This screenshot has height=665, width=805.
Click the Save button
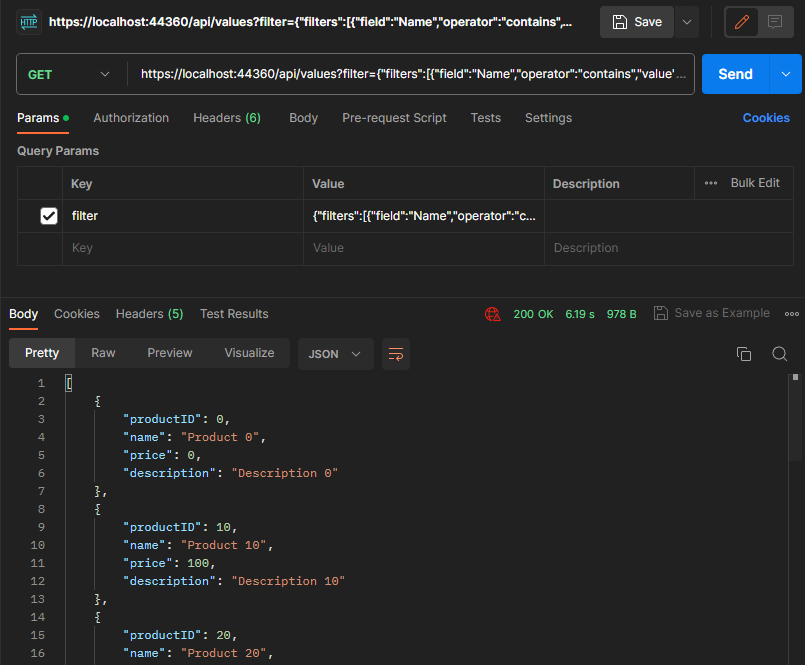pyautogui.click(x=637, y=22)
